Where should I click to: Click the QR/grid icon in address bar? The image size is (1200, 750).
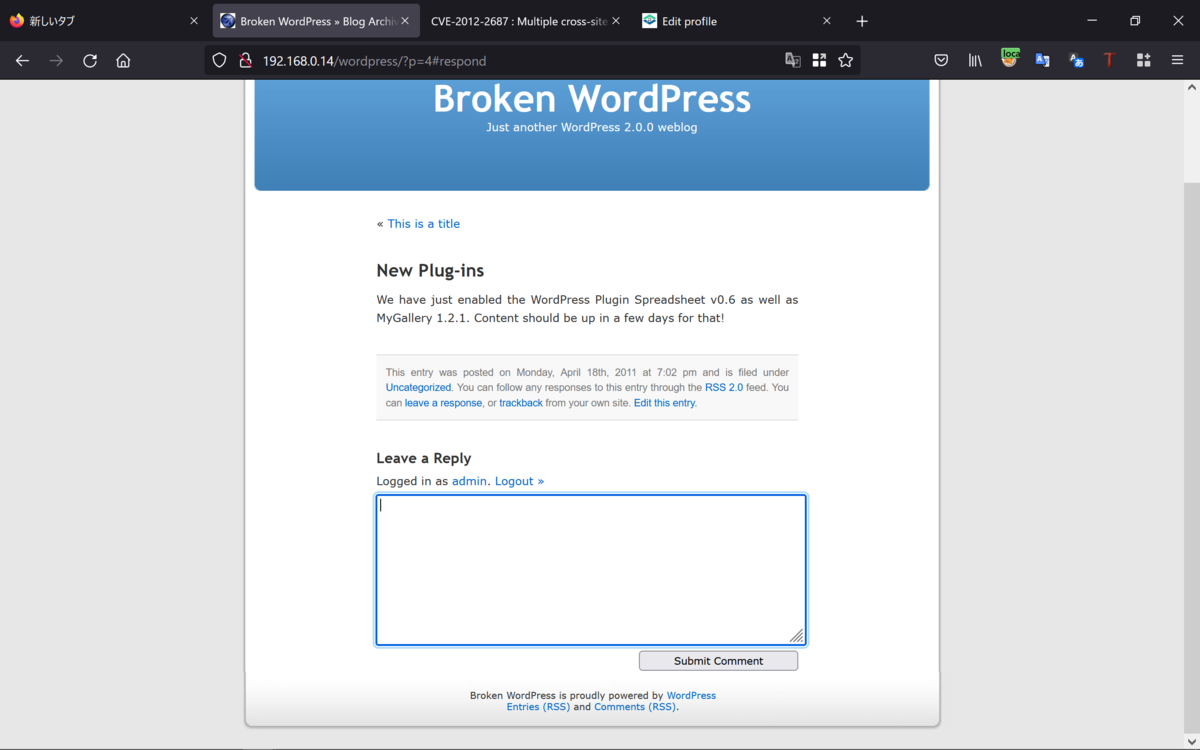tap(819, 61)
